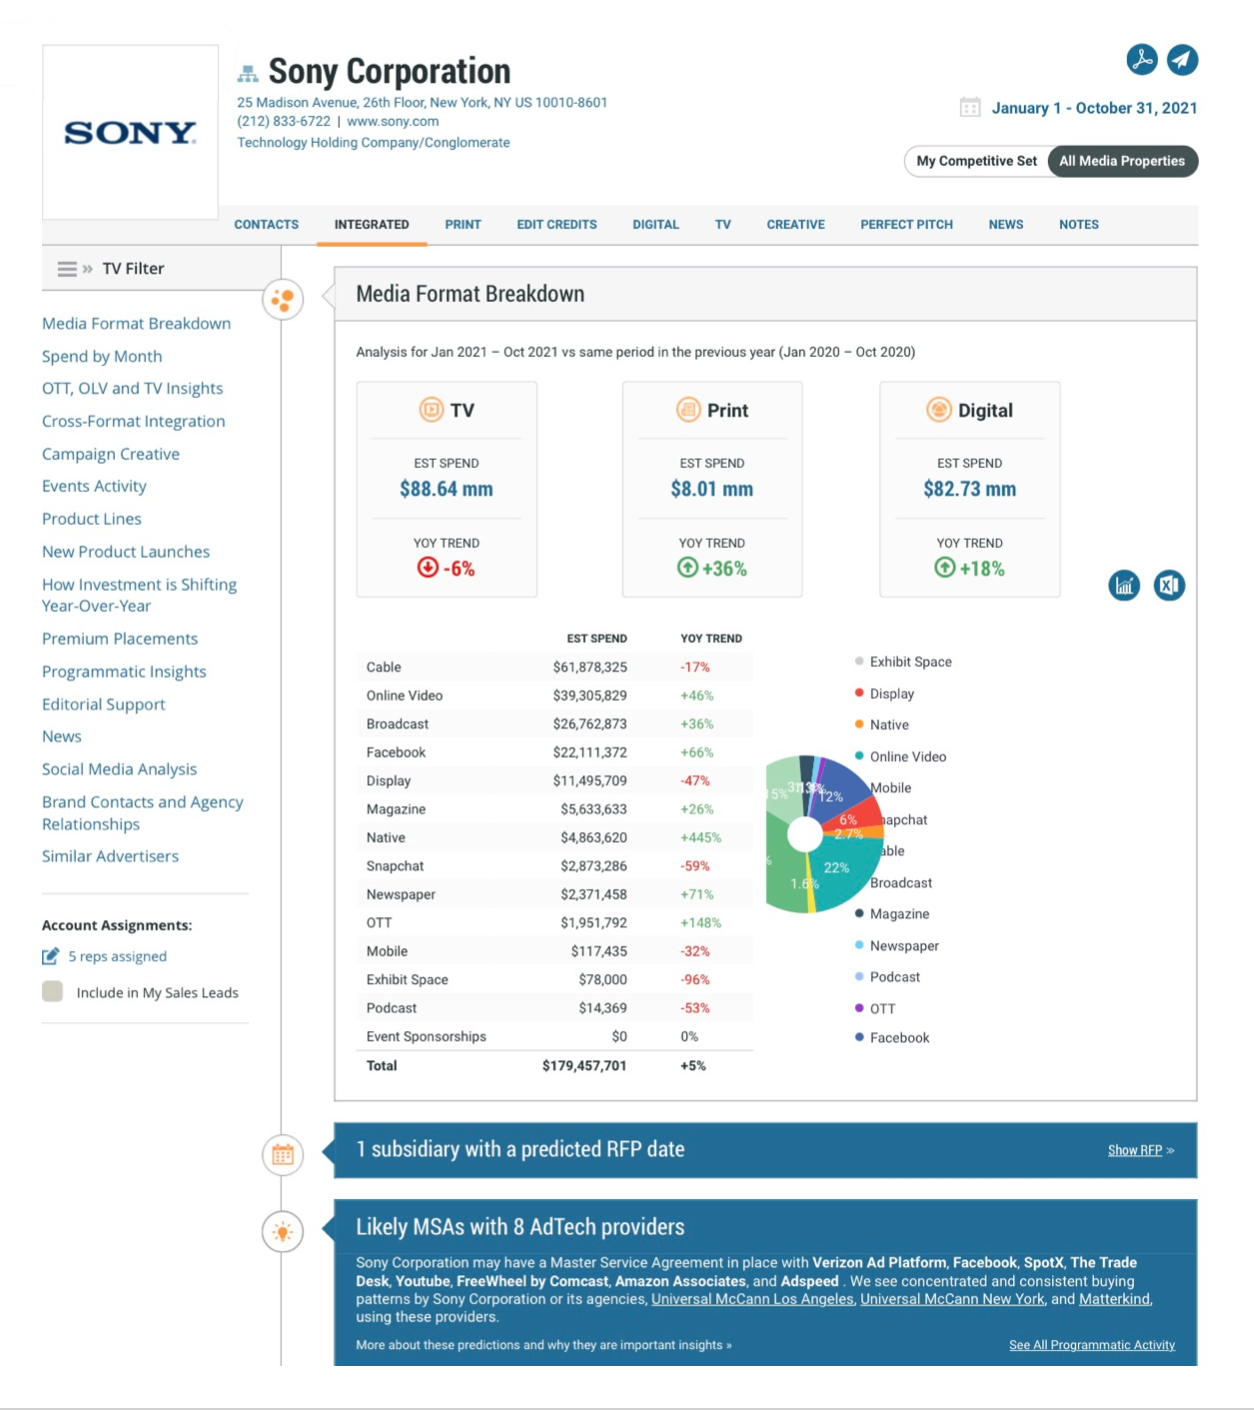Check Include in My Sales Leads
The height and width of the screenshot is (1410, 1254).
coord(53,992)
